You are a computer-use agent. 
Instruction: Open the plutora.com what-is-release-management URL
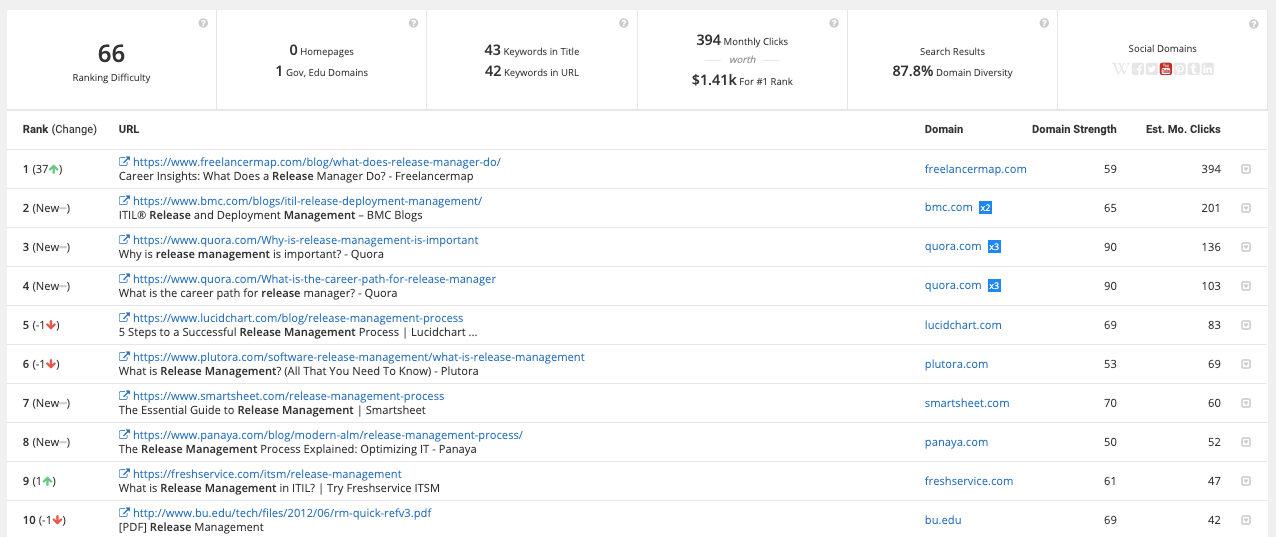tap(359, 357)
